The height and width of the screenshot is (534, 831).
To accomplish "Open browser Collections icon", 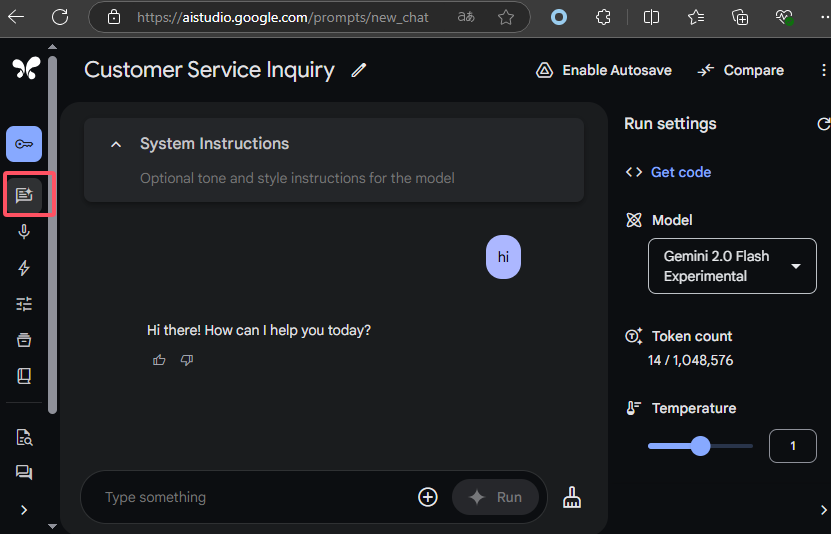I will coord(740,17).
